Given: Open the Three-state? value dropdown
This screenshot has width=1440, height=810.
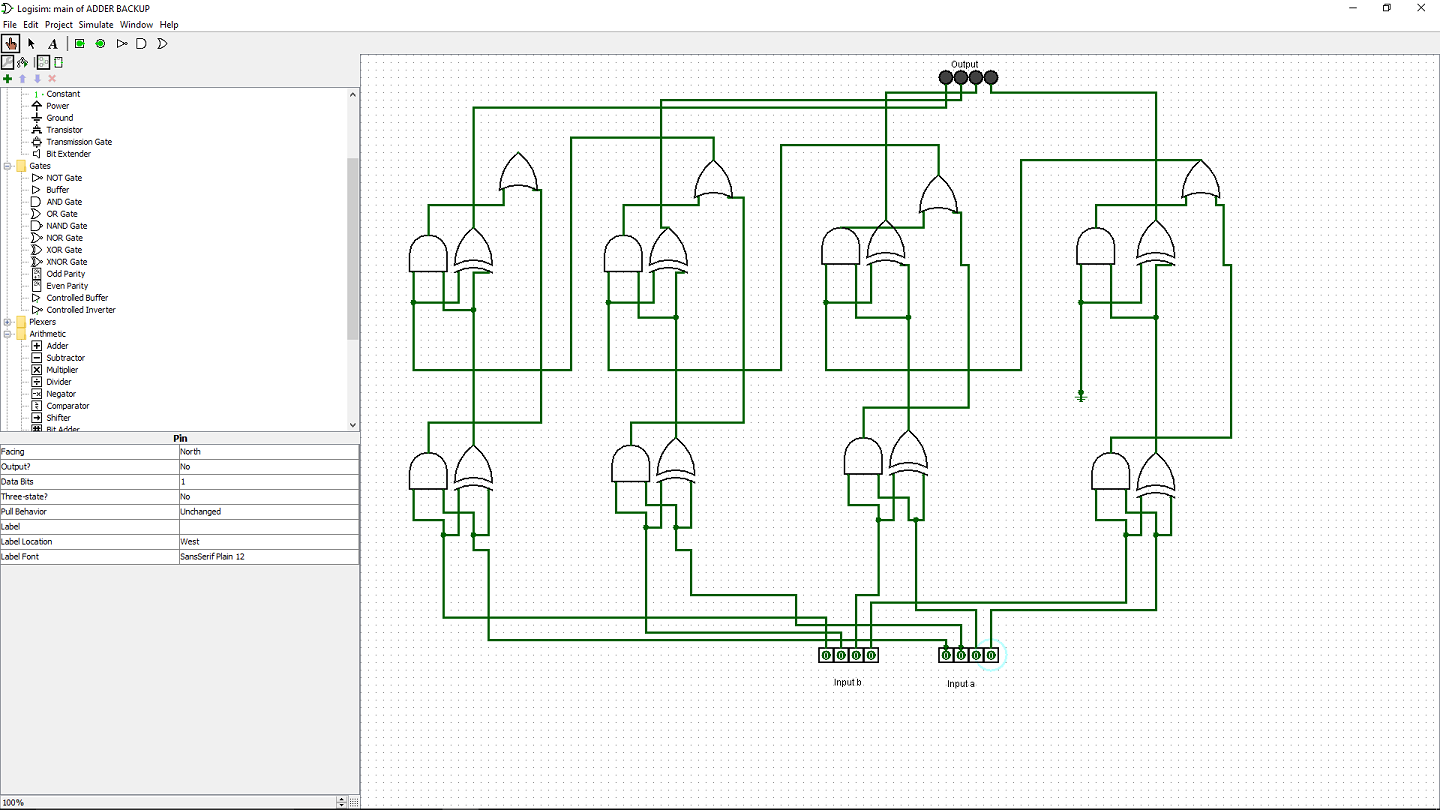Looking at the screenshot, I should tap(268, 497).
